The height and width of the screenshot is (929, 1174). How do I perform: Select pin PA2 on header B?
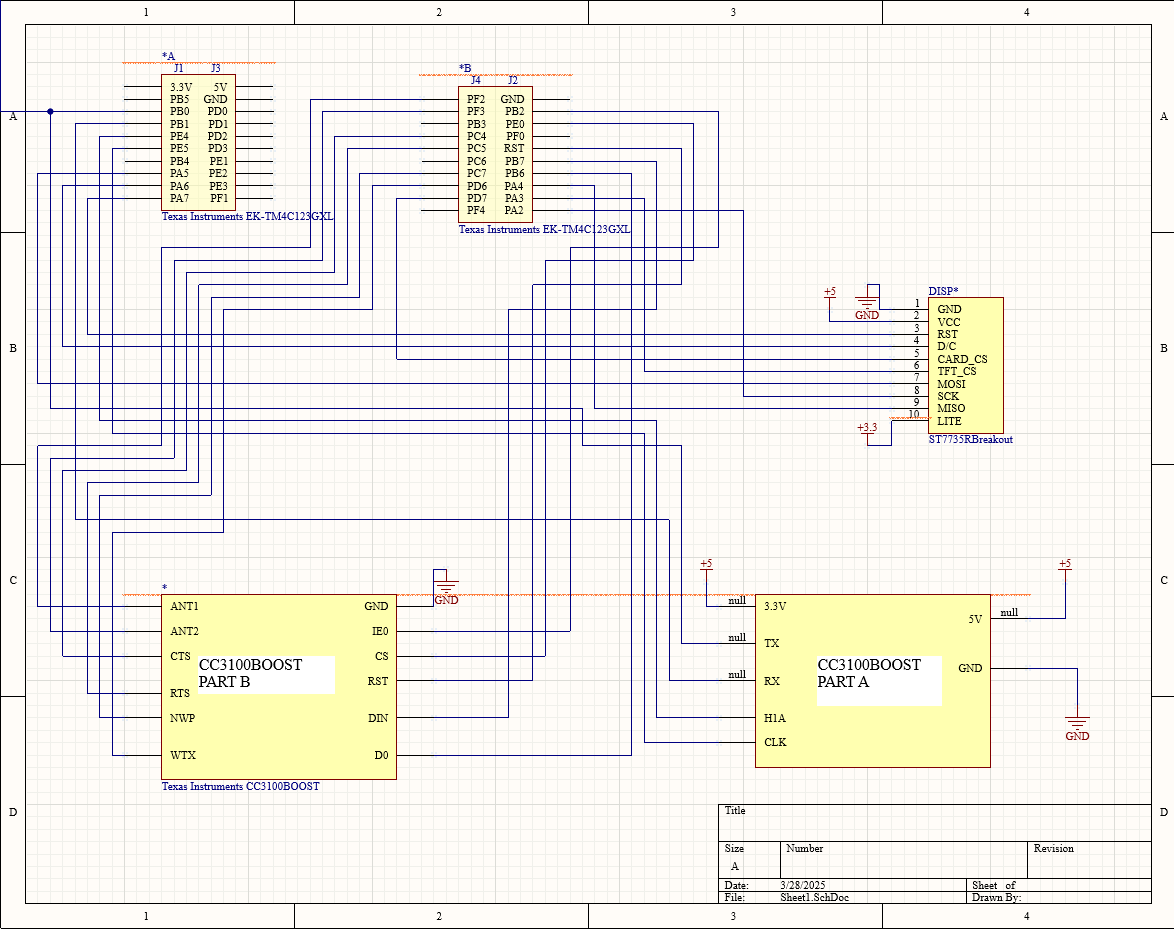click(514, 210)
